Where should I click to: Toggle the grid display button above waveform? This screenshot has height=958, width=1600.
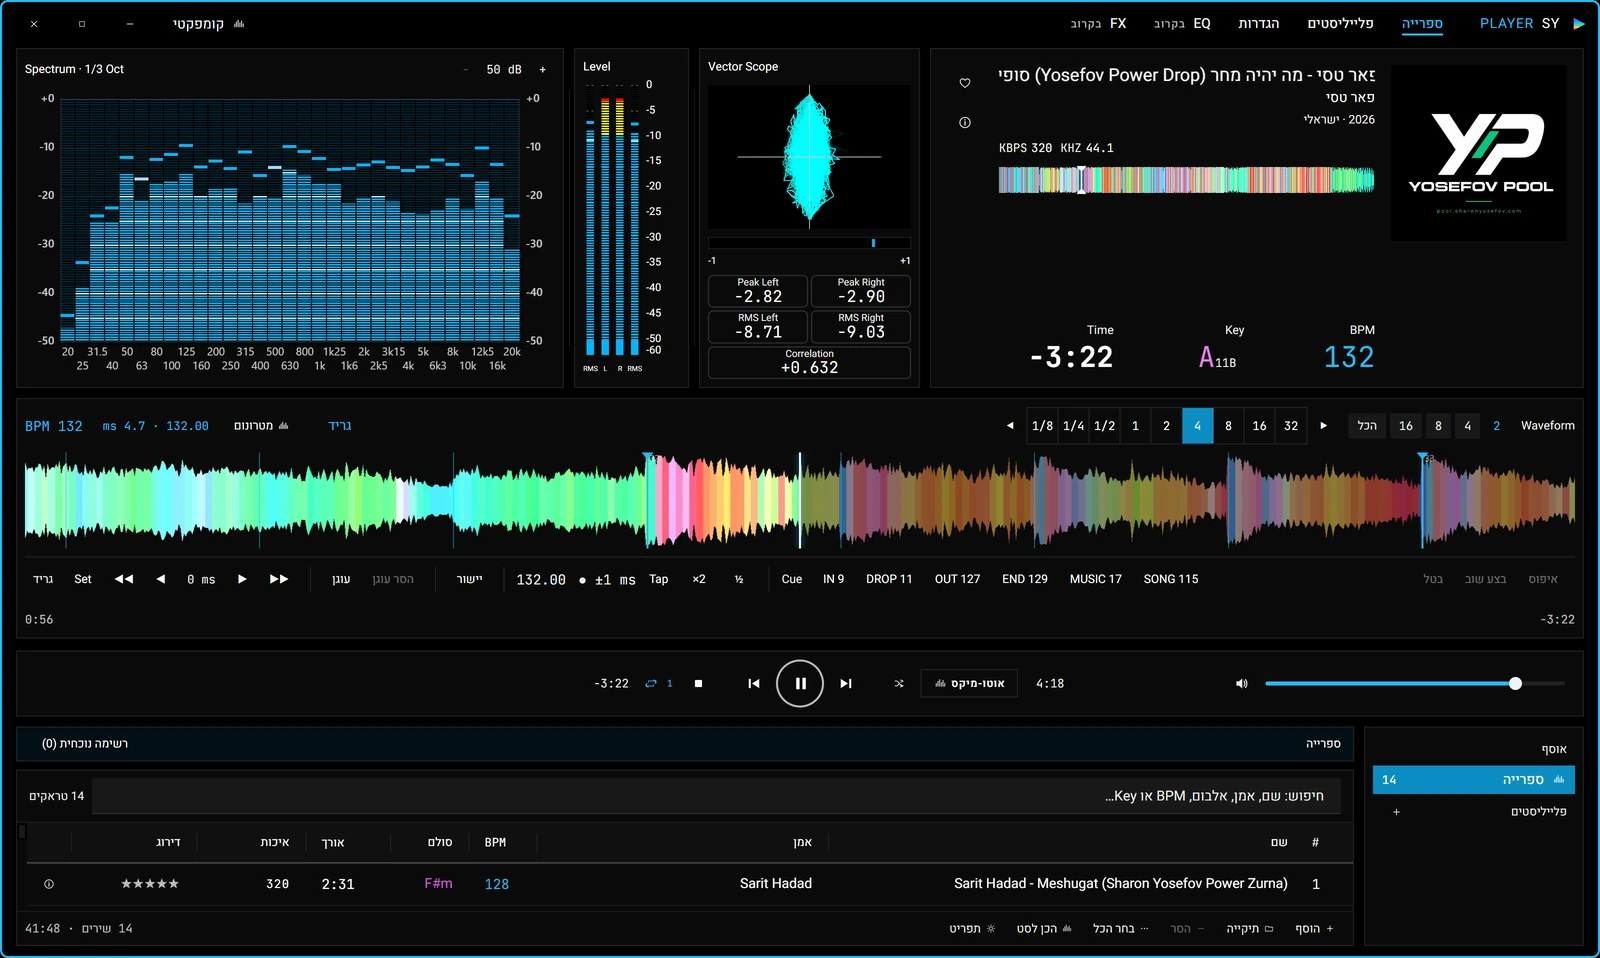click(x=340, y=426)
